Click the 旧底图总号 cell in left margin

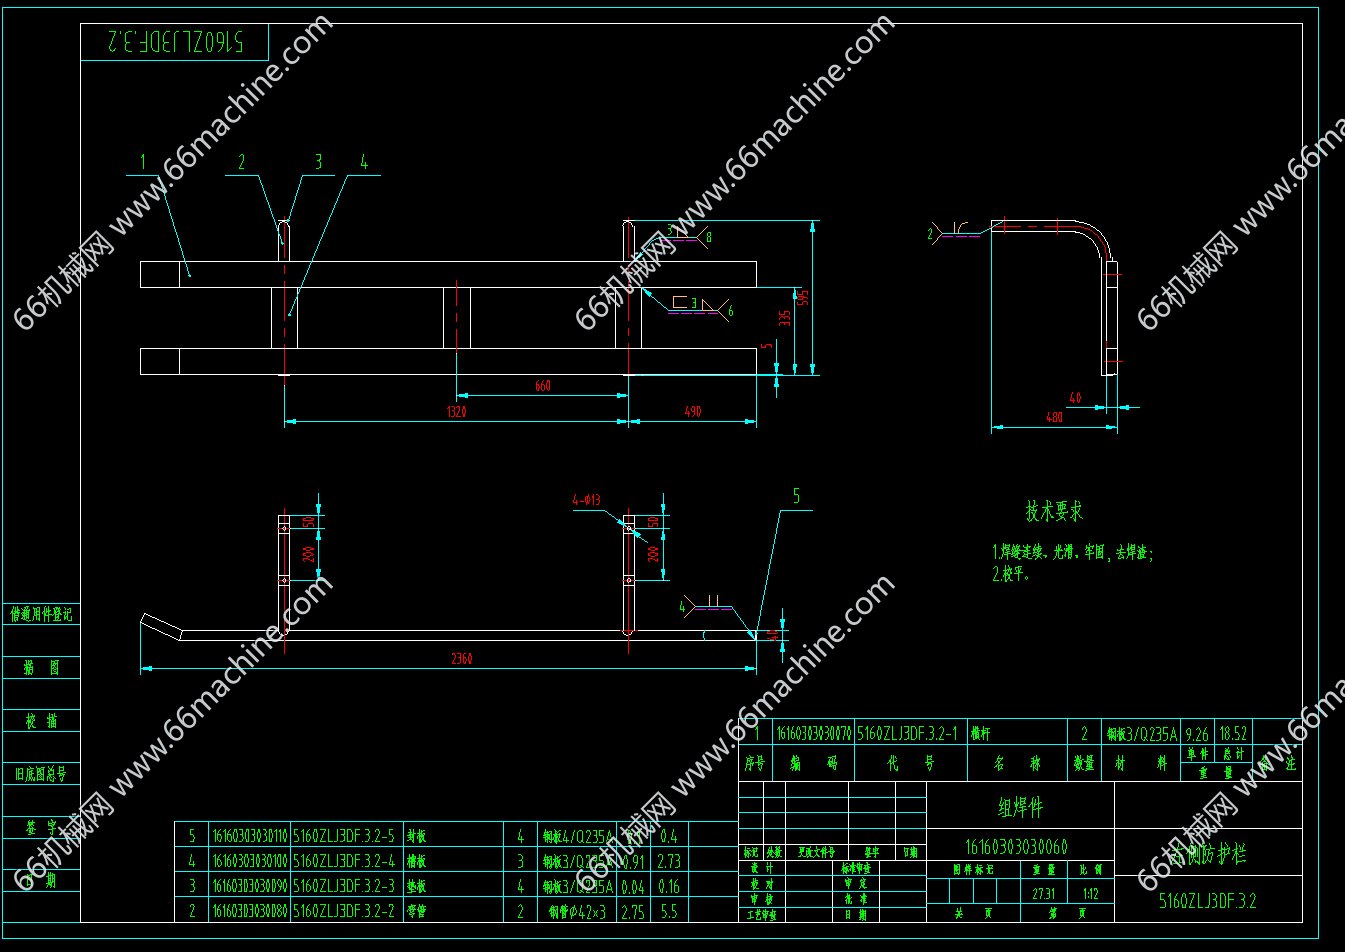[x=41, y=774]
